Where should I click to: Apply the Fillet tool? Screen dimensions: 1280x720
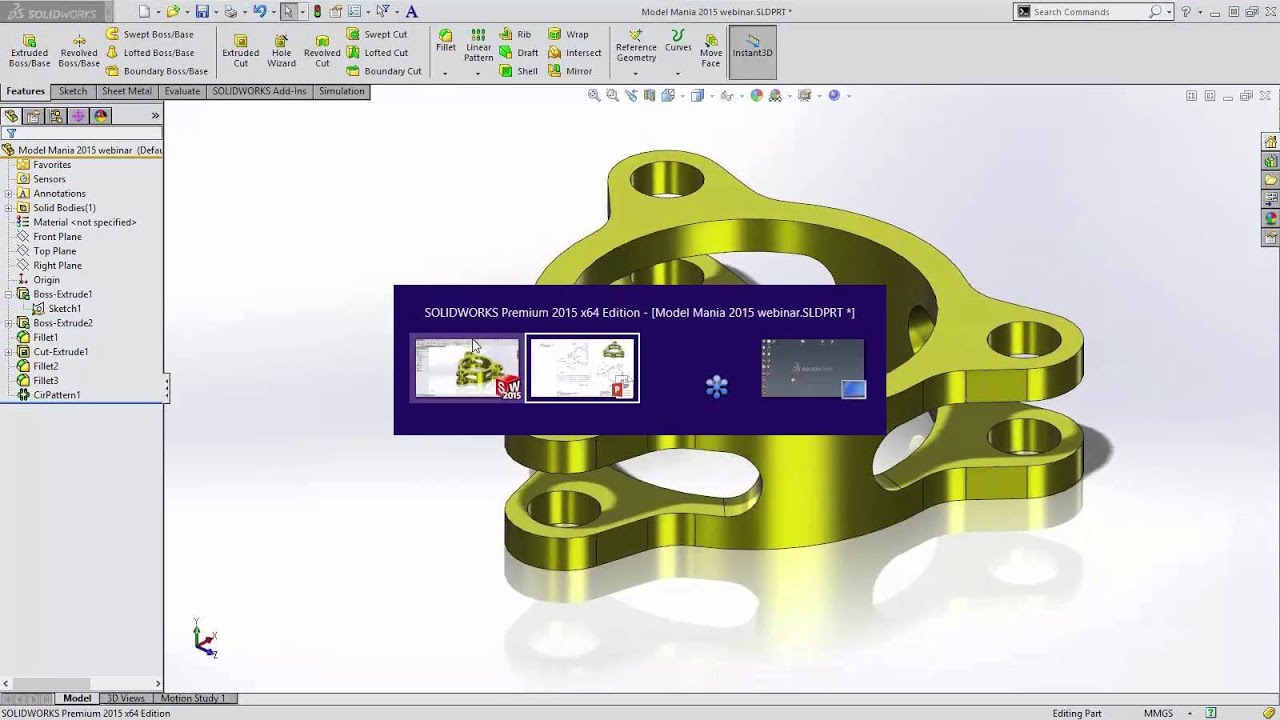(445, 40)
